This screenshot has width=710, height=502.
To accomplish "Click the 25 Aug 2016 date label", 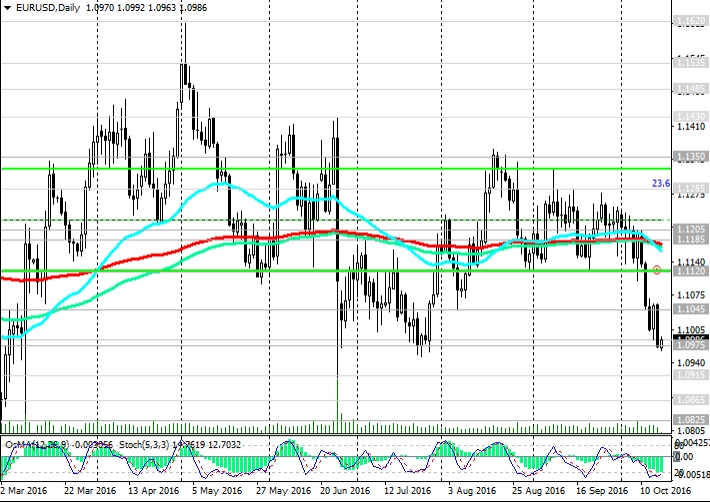I will (539, 491).
